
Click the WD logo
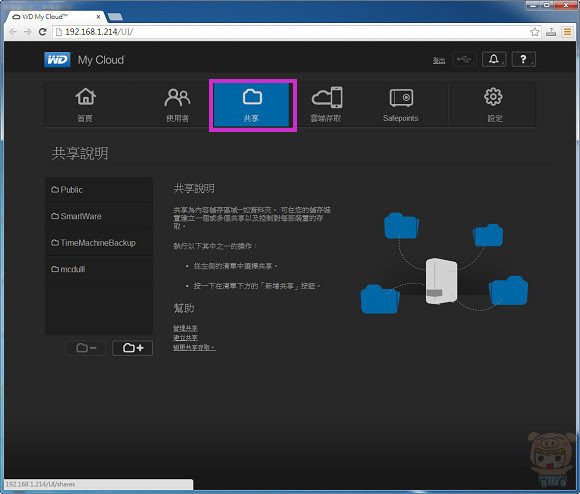[x=57, y=60]
